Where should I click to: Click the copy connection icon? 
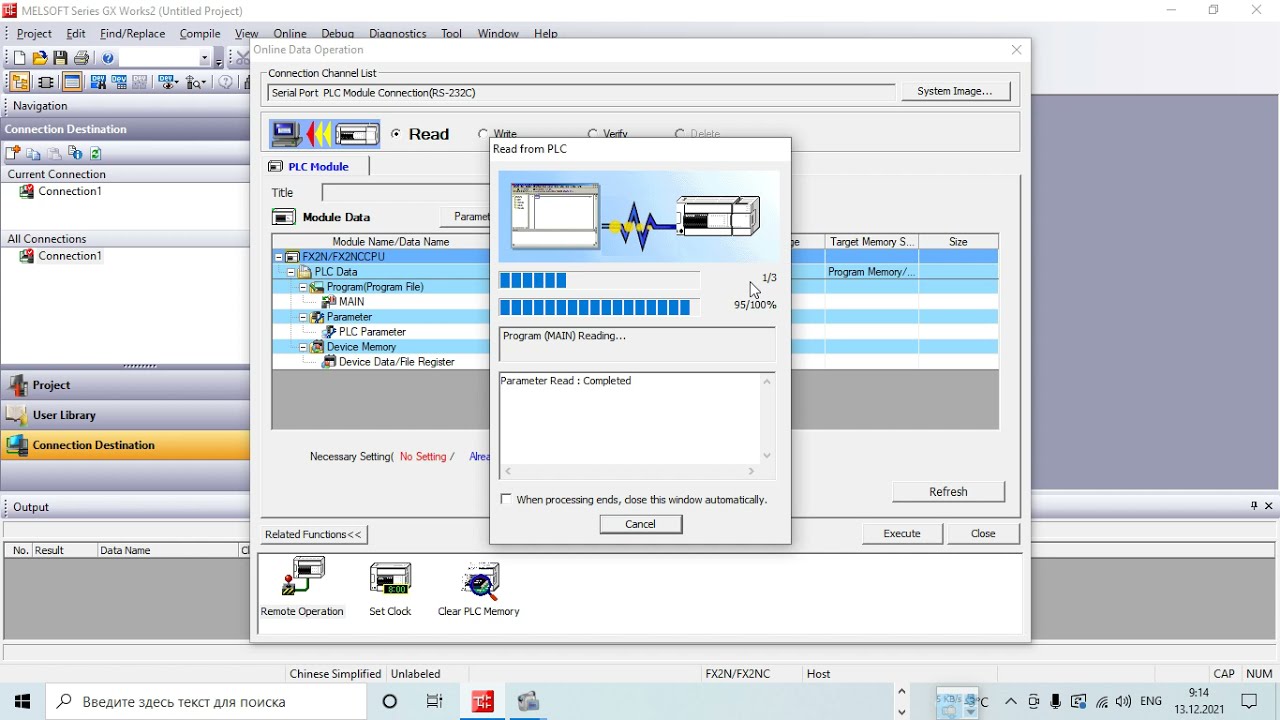tap(34, 153)
